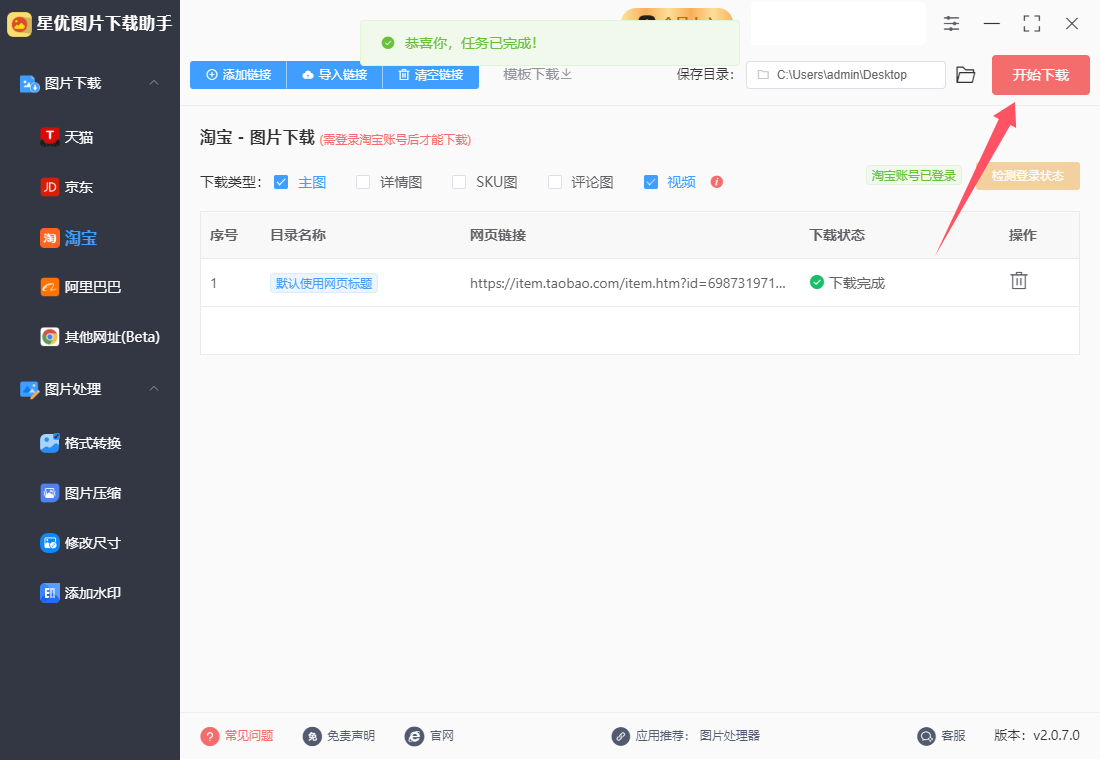This screenshot has height=760, width=1100.
Task: Click the 默认使用网页标题 directory tag
Action: point(324,284)
